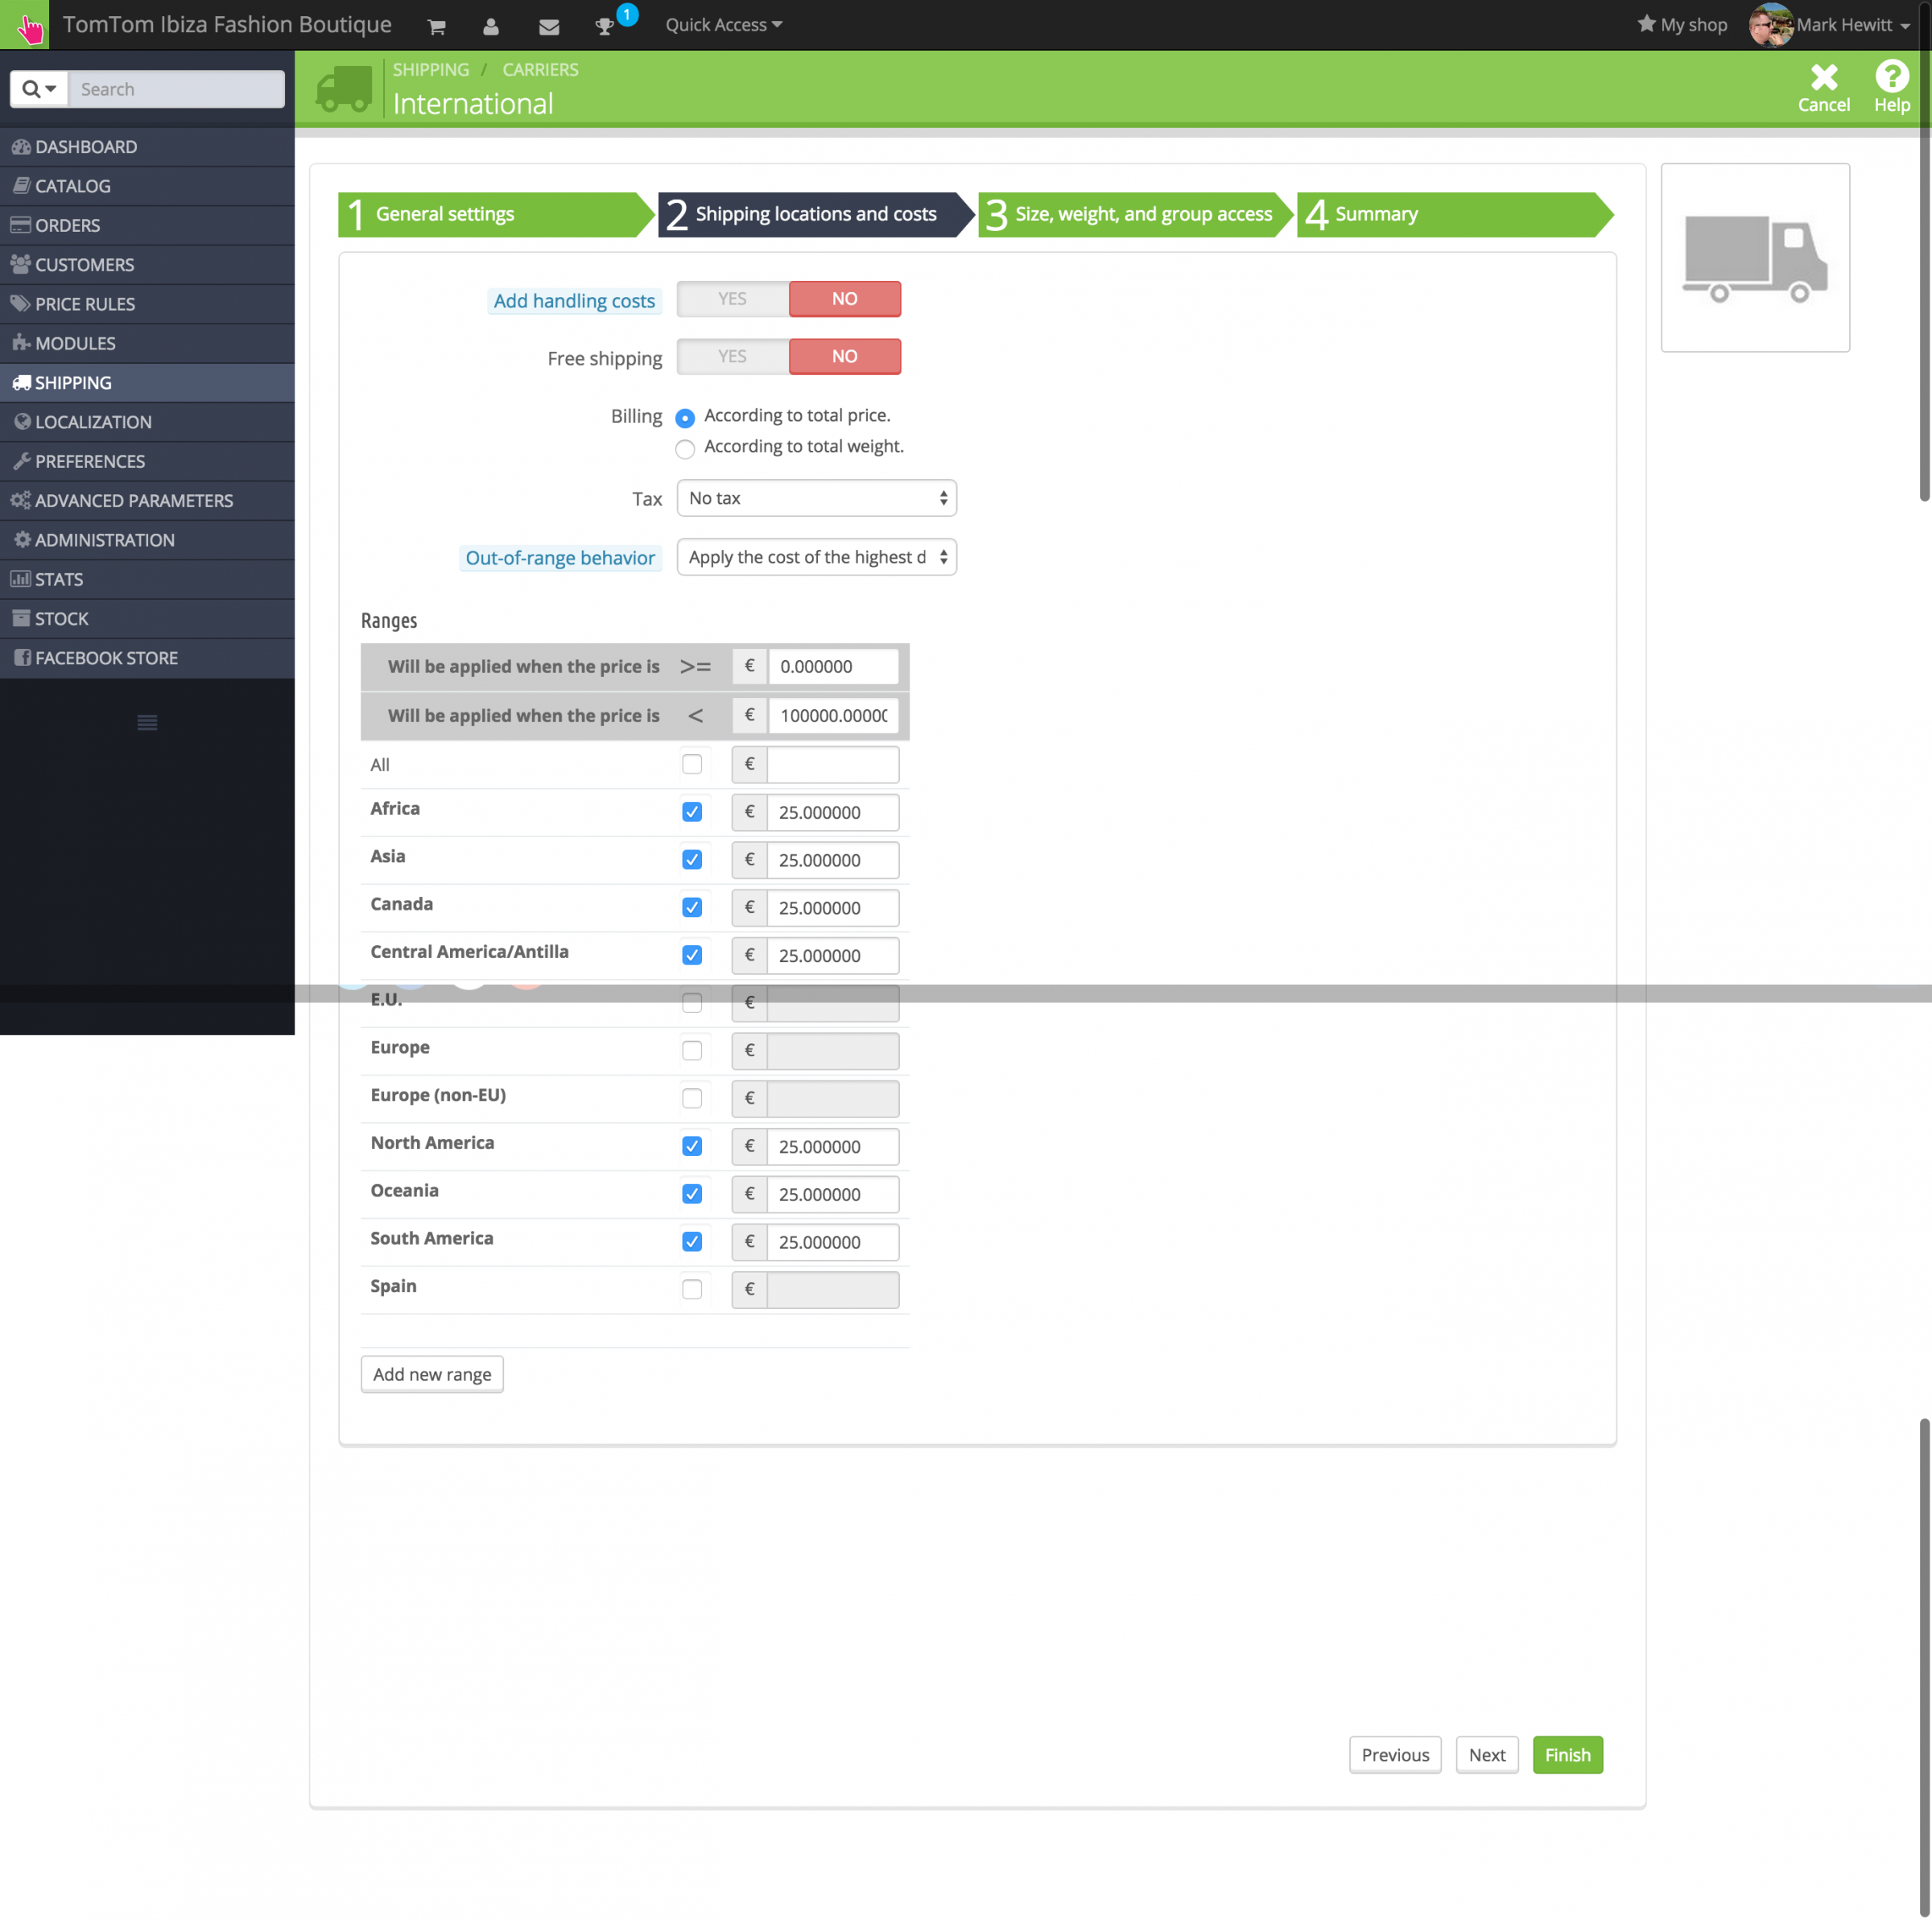The height and width of the screenshot is (1920, 1932).
Task: Click the Add new range button
Action: [x=431, y=1373]
